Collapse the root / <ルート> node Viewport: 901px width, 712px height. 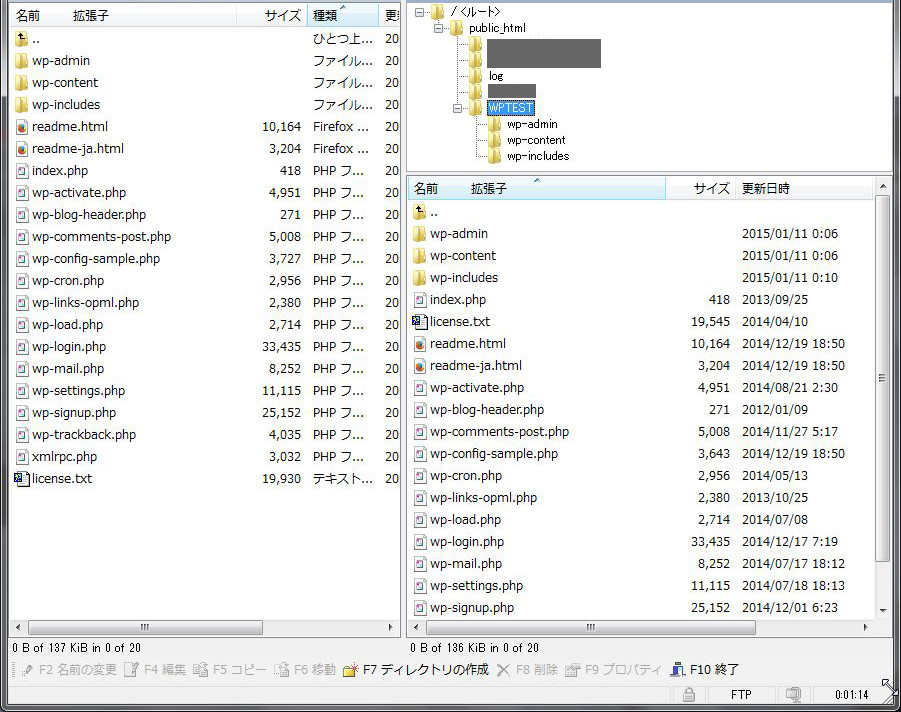tap(419, 12)
